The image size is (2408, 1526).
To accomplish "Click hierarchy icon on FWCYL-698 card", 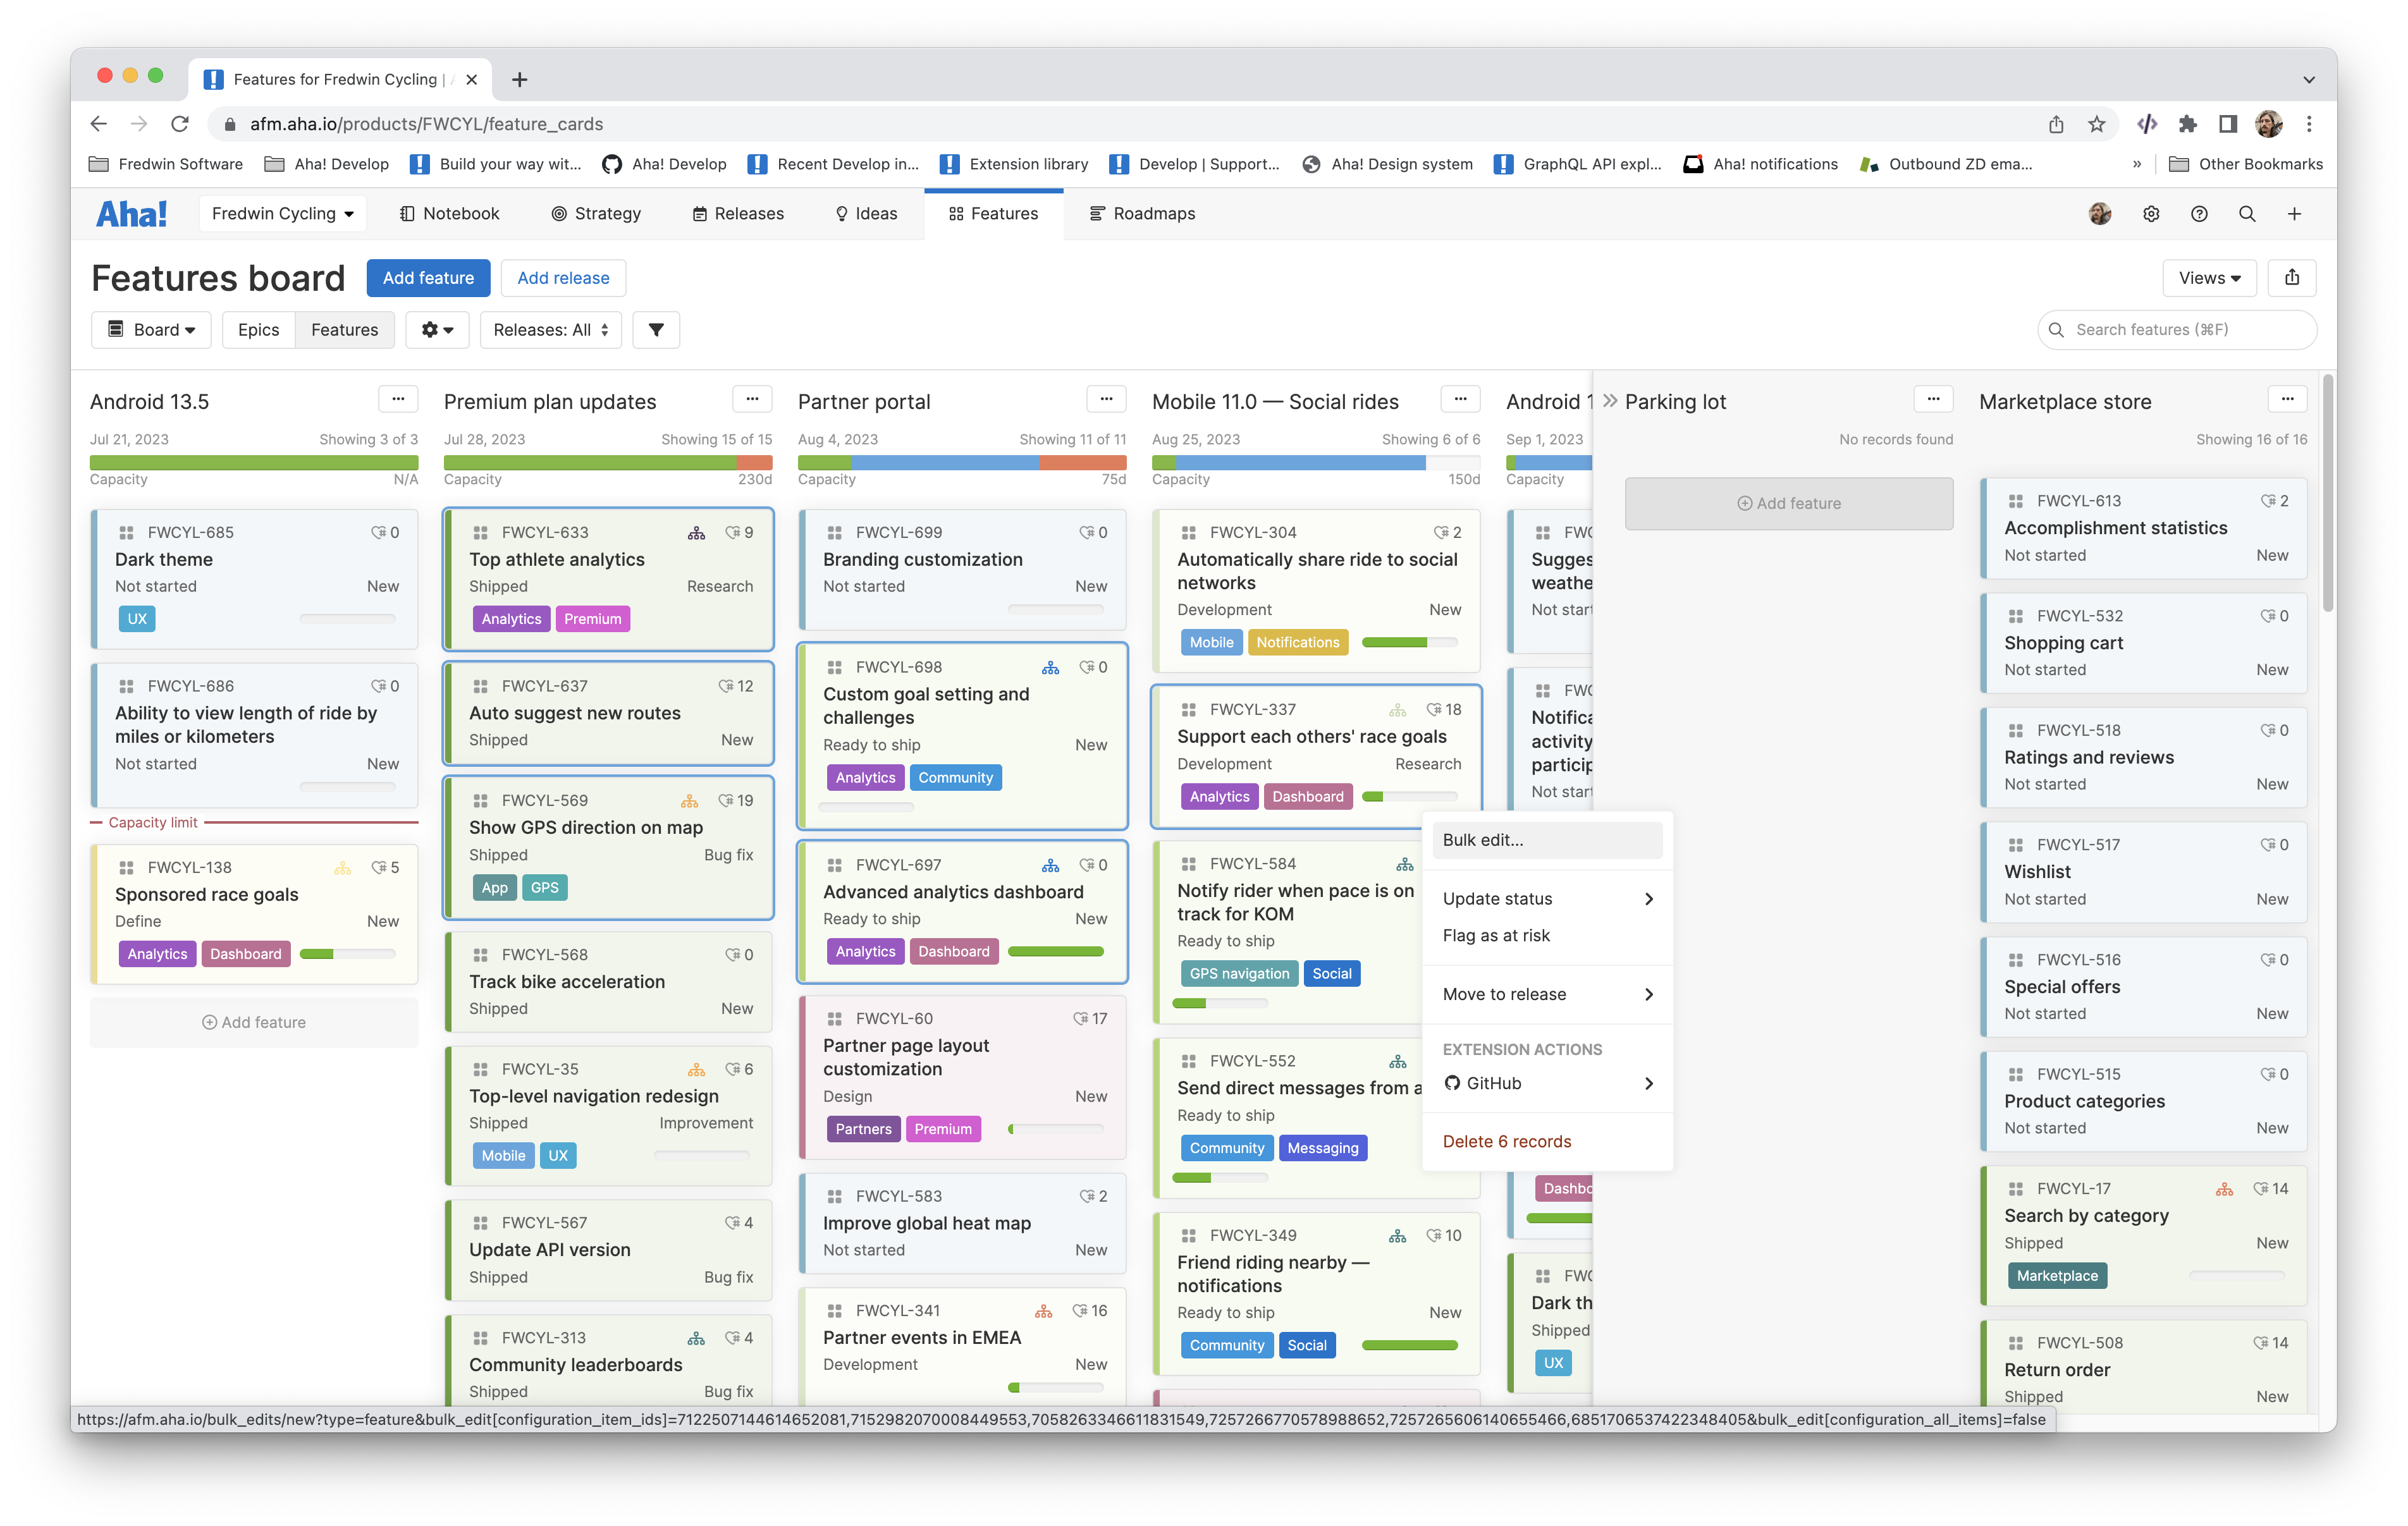I will 1050,667.
